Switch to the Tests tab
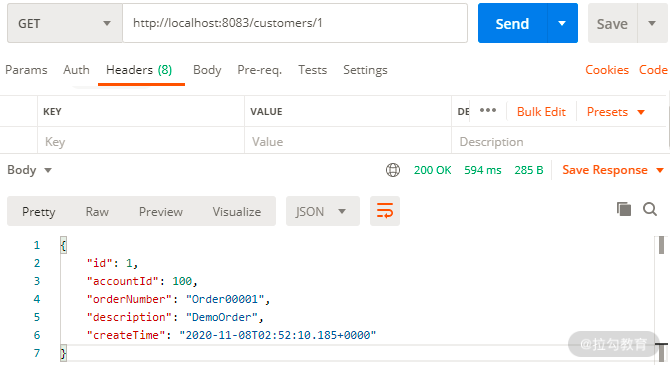Viewport: 670px width, 365px height. (x=312, y=70)
